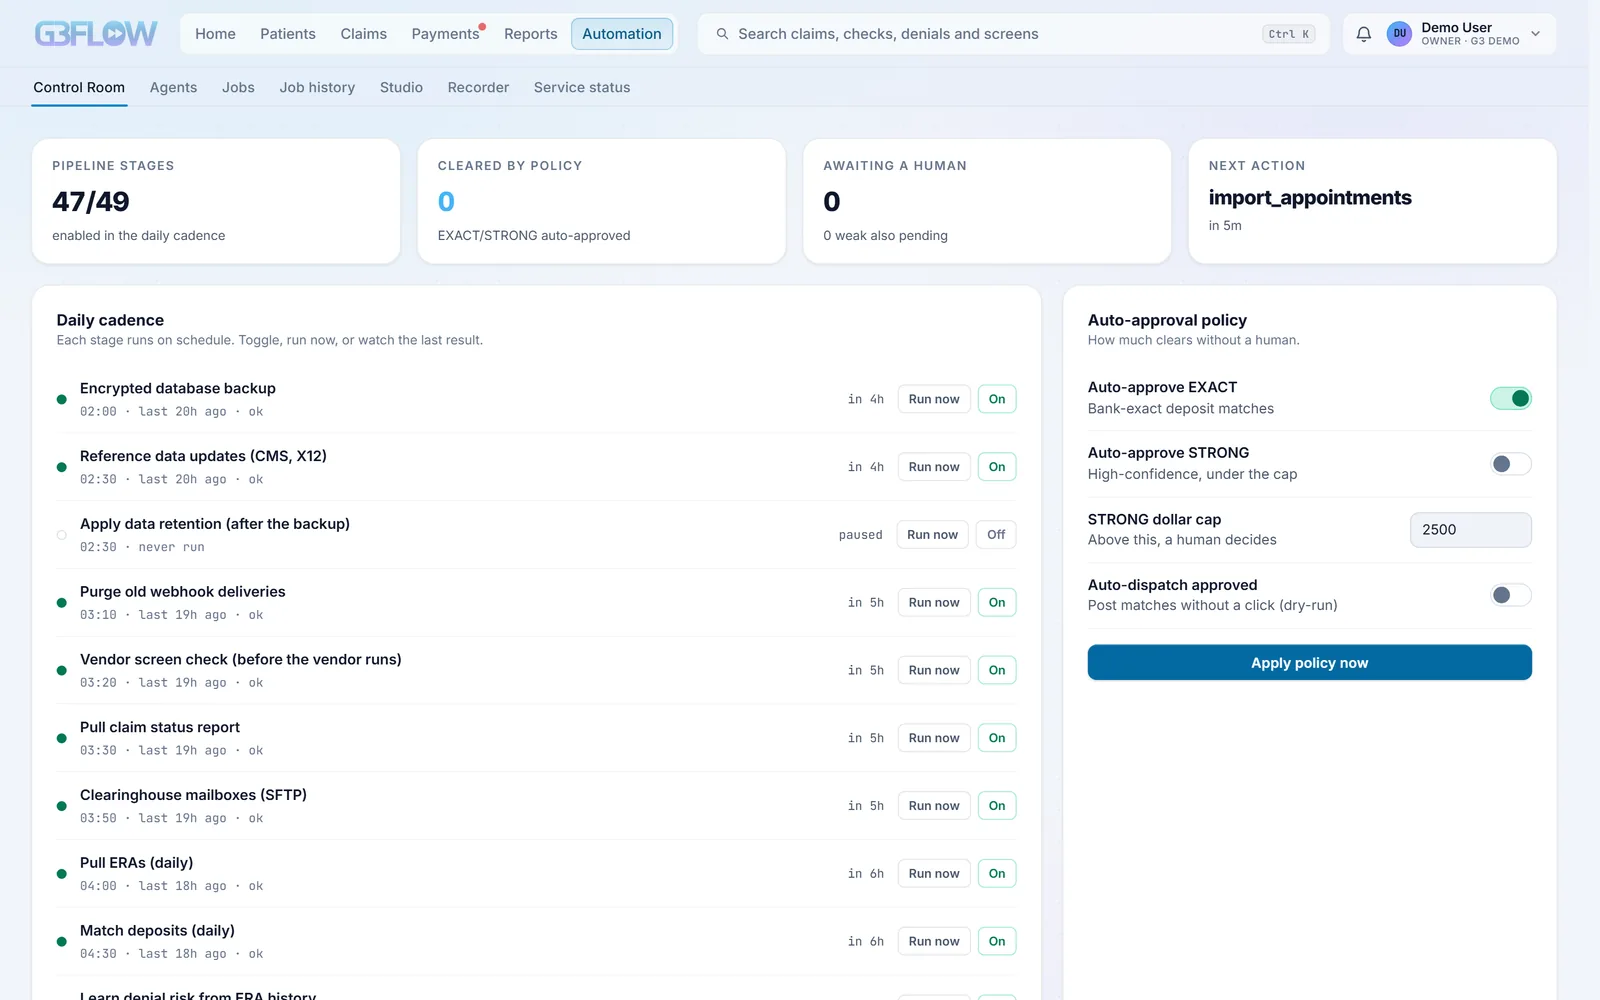The width and height of the screenshot is (1600, 1000).
Task: Toggle Reference data updates On switch
Action: (997, 467)
